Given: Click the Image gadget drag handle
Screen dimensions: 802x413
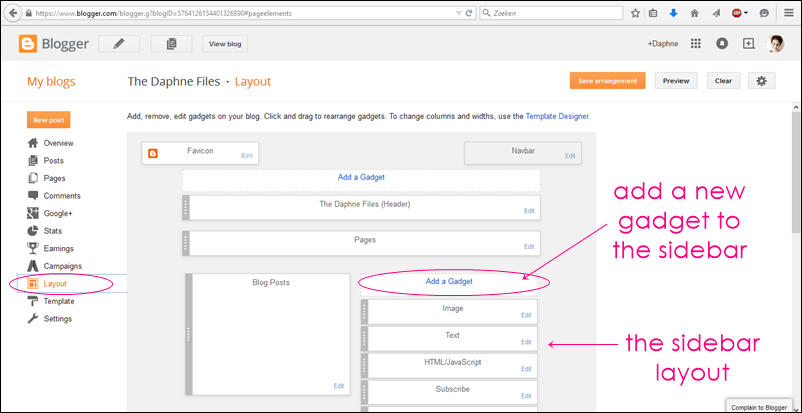Looking at the screenshot, I should [364, 312].
